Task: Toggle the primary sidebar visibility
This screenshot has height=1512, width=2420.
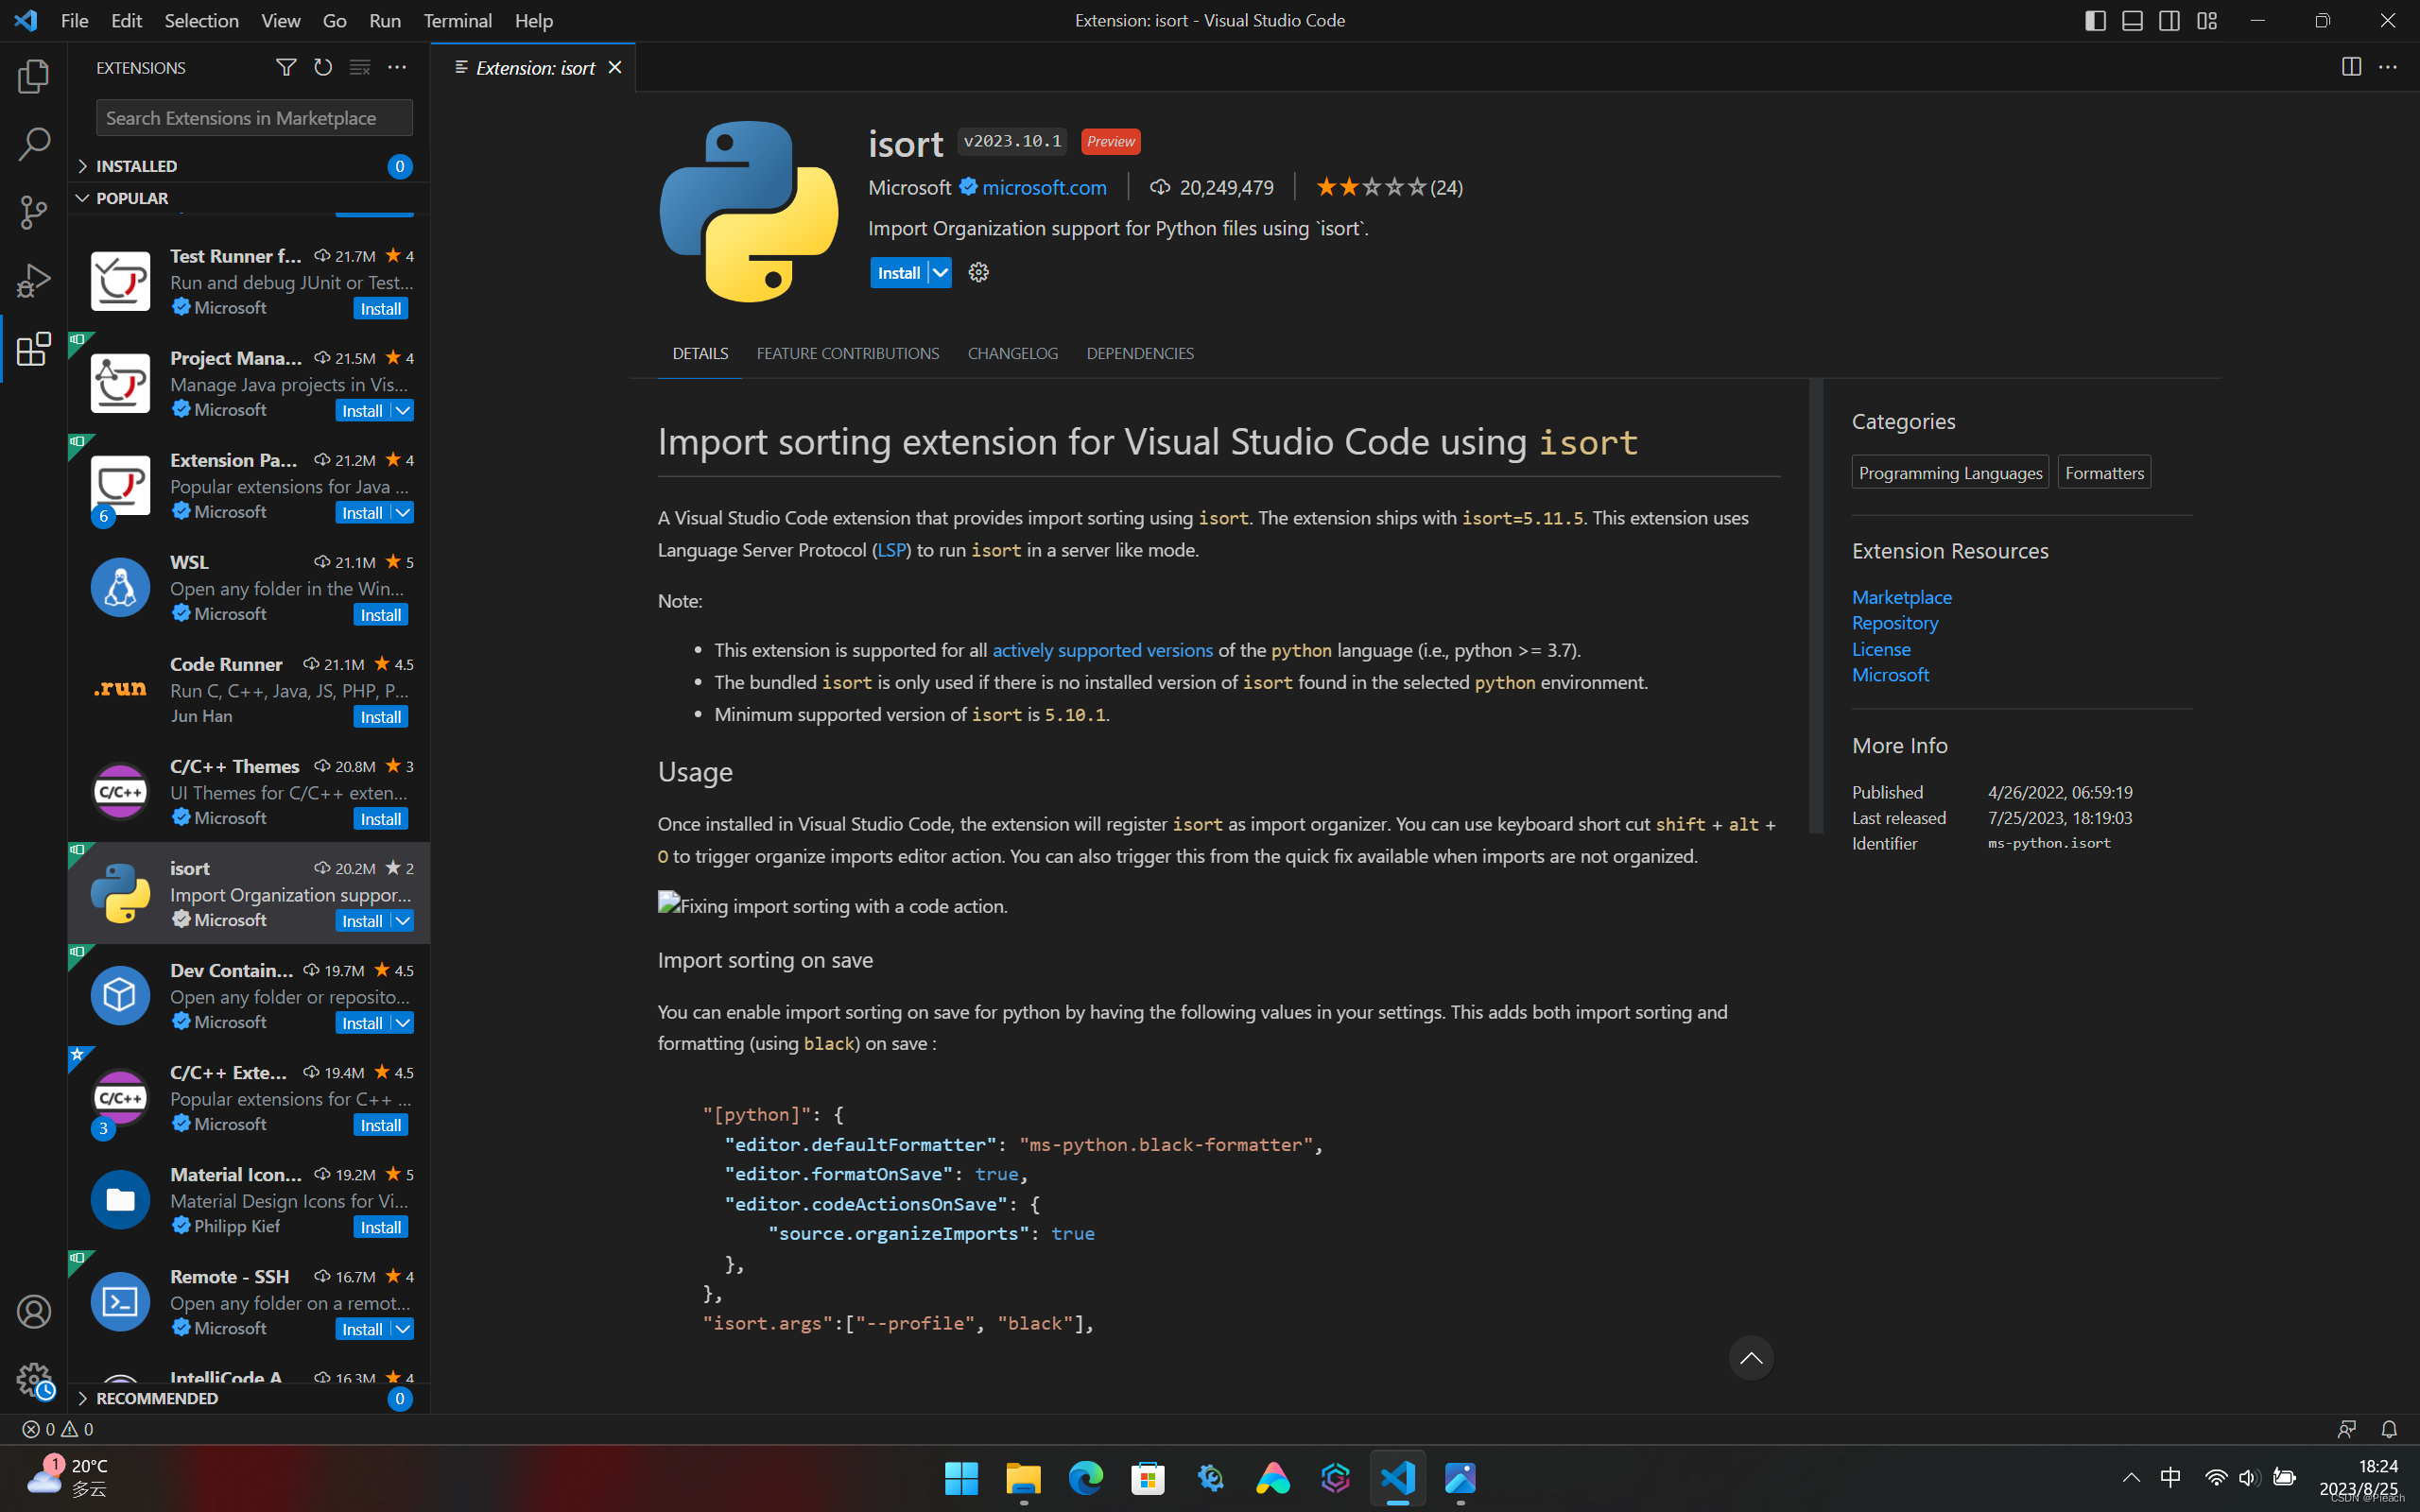Action: click(2094, 20)
